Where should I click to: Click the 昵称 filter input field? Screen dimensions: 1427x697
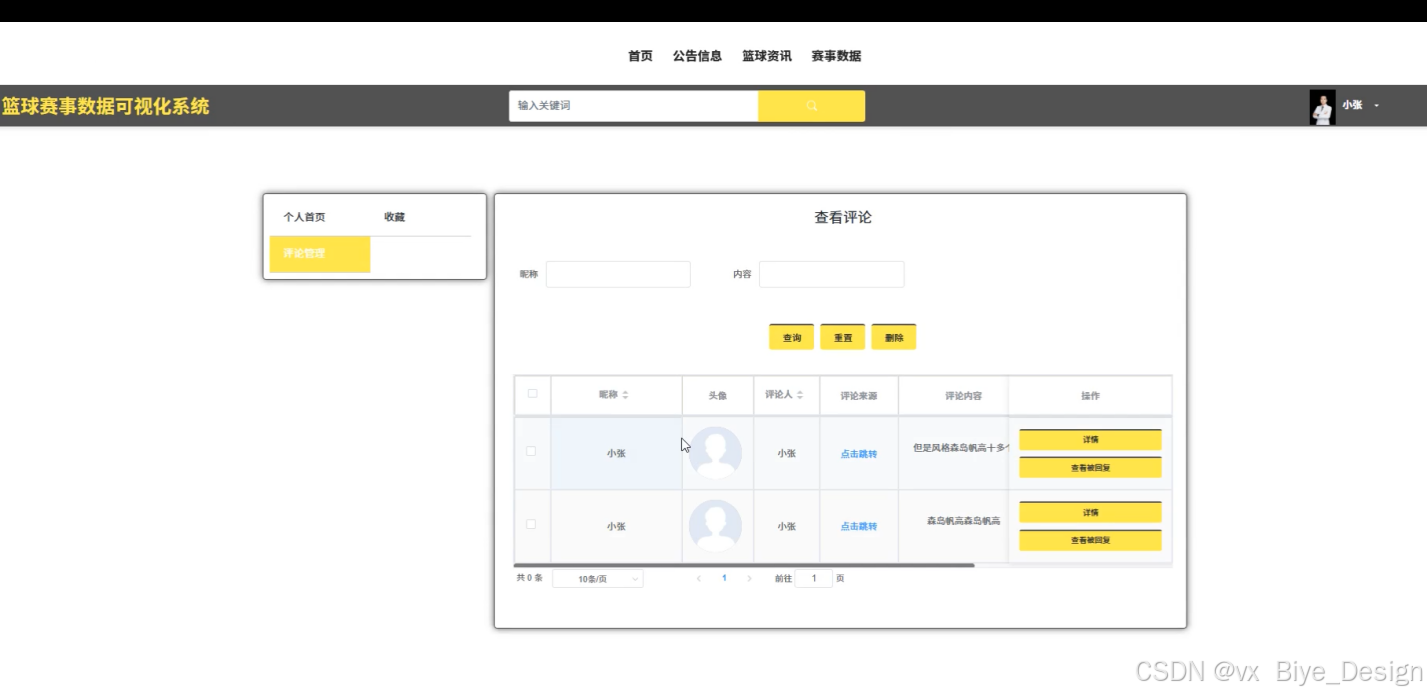(618, 274)
